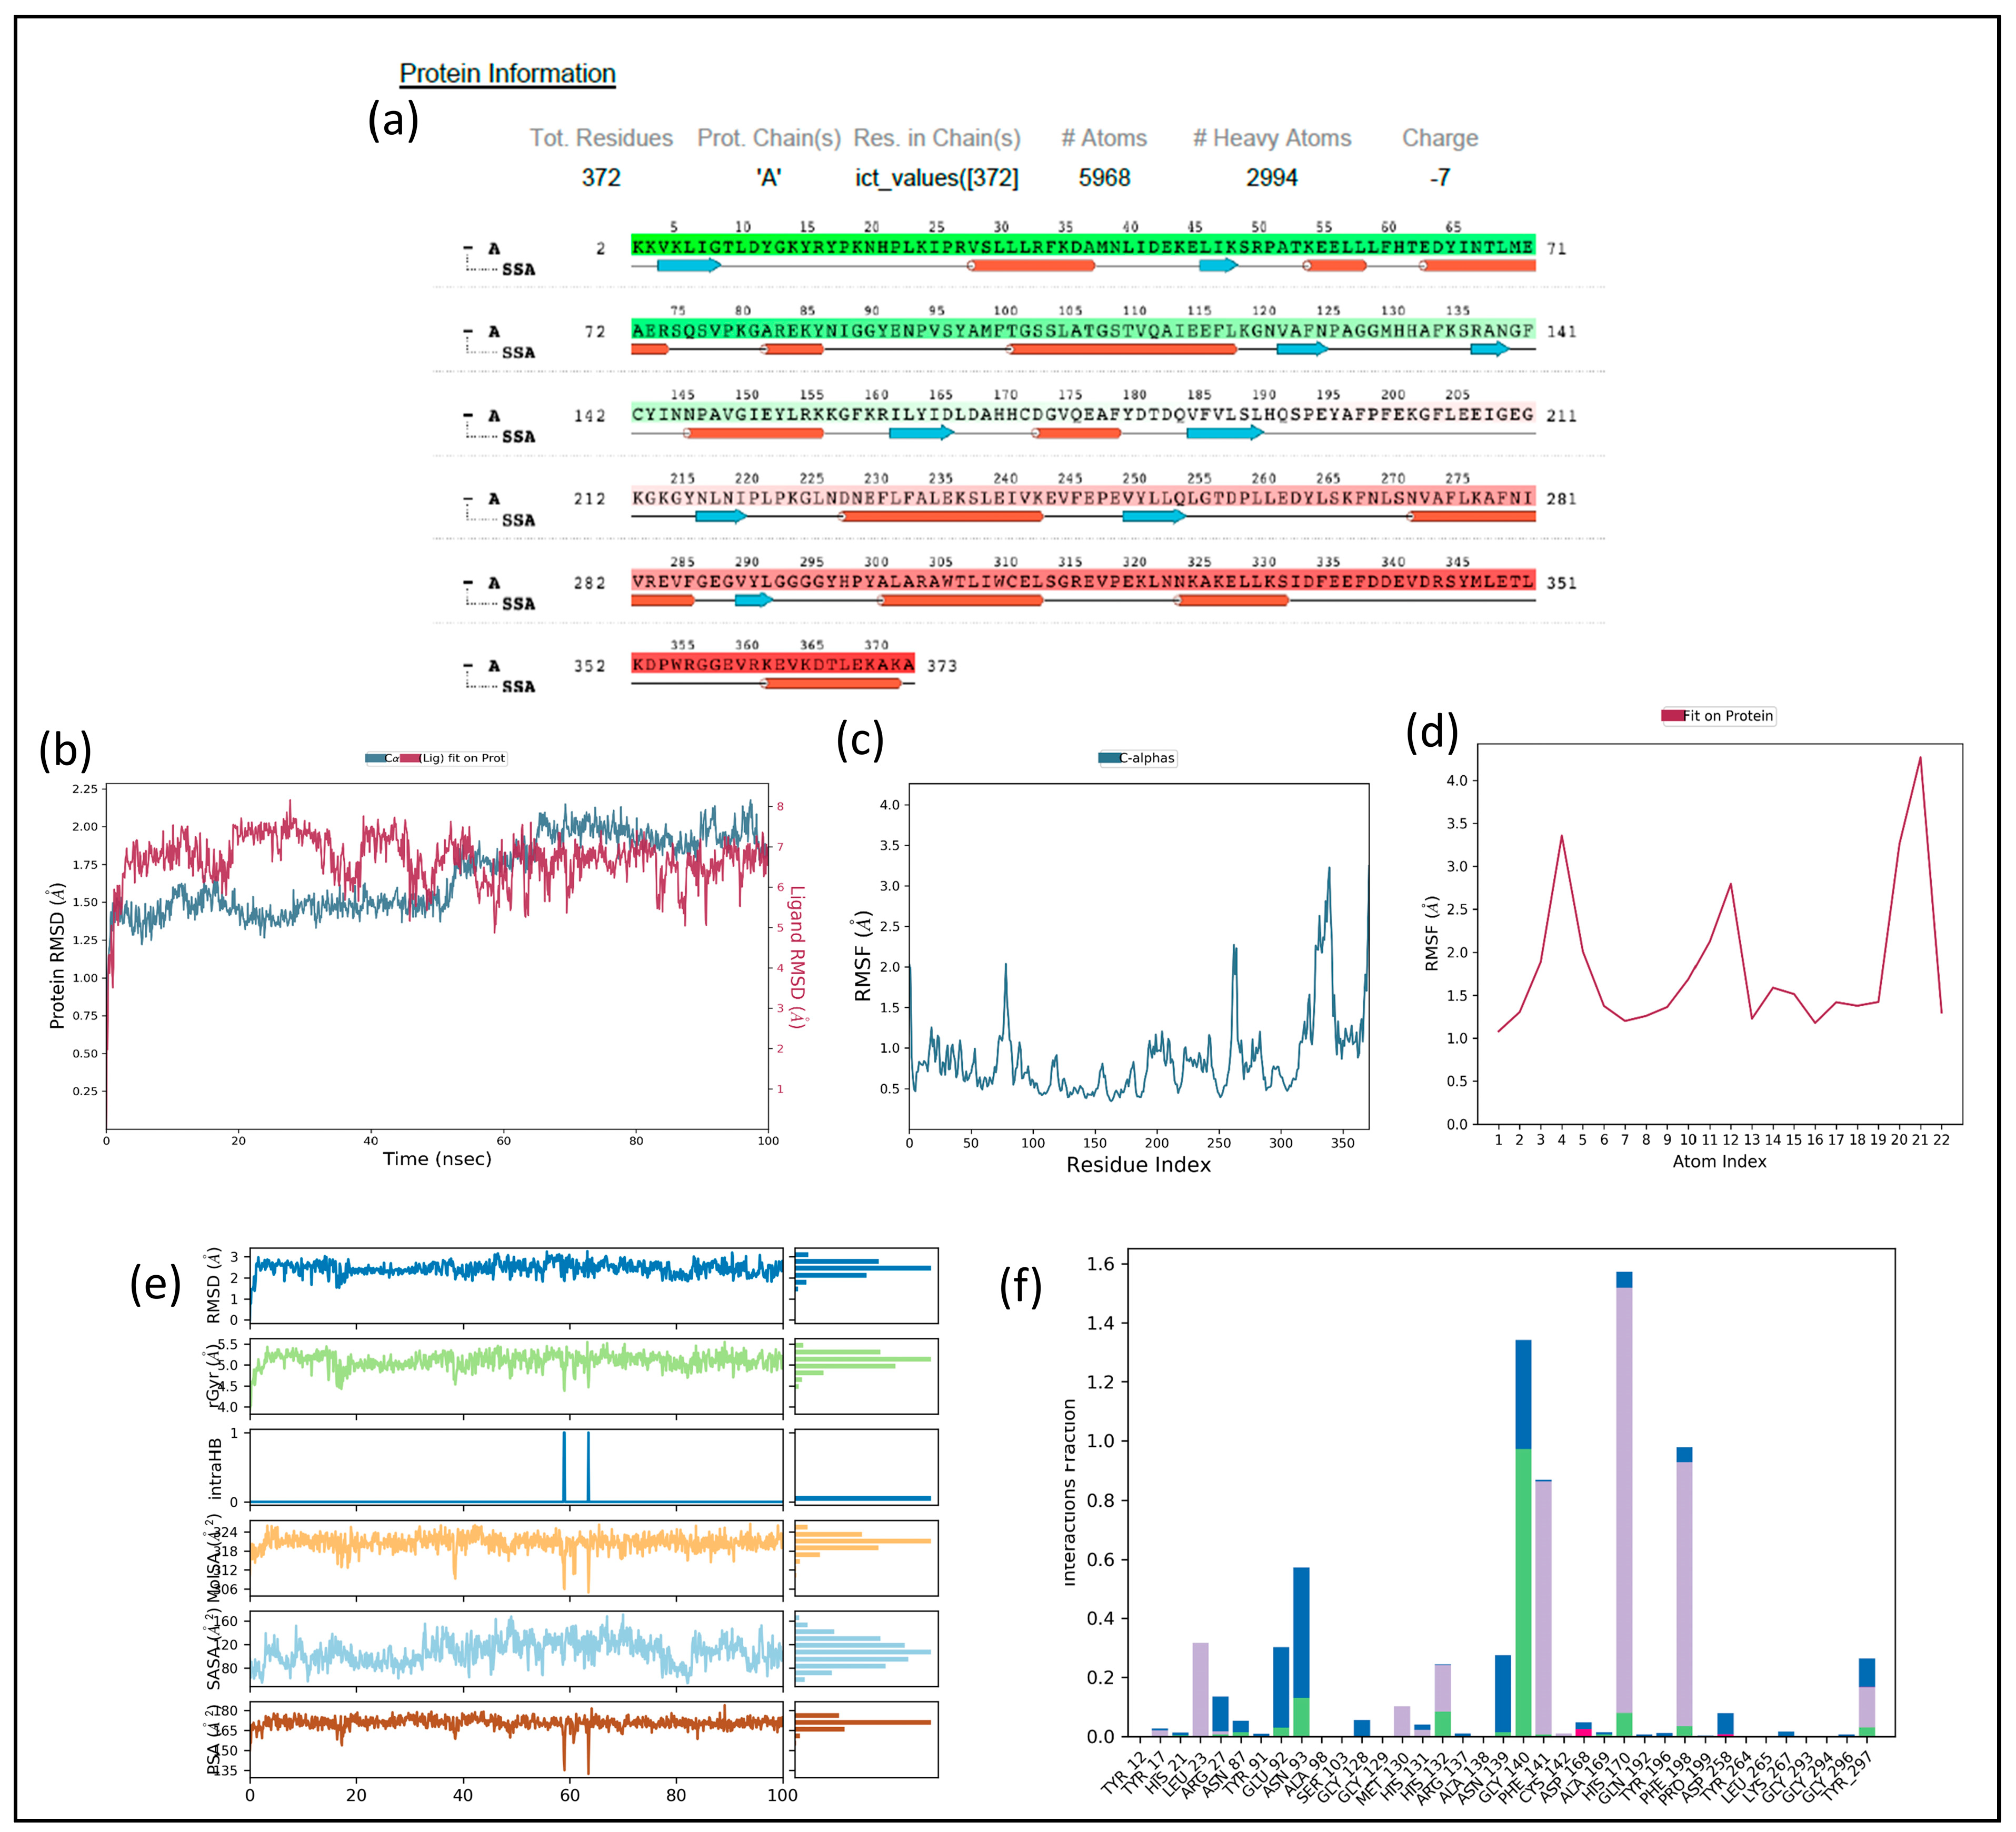Select the # Heavy Atoms header
The image size is (2016, 1832).
(x=1272, y=138)
